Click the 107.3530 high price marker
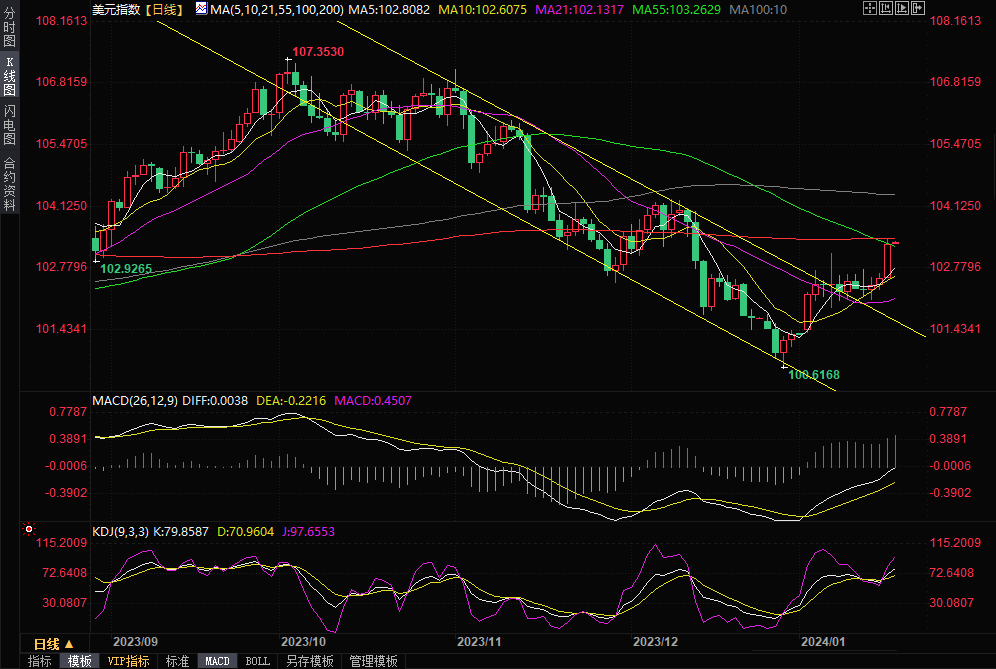 tap(317, 51)
